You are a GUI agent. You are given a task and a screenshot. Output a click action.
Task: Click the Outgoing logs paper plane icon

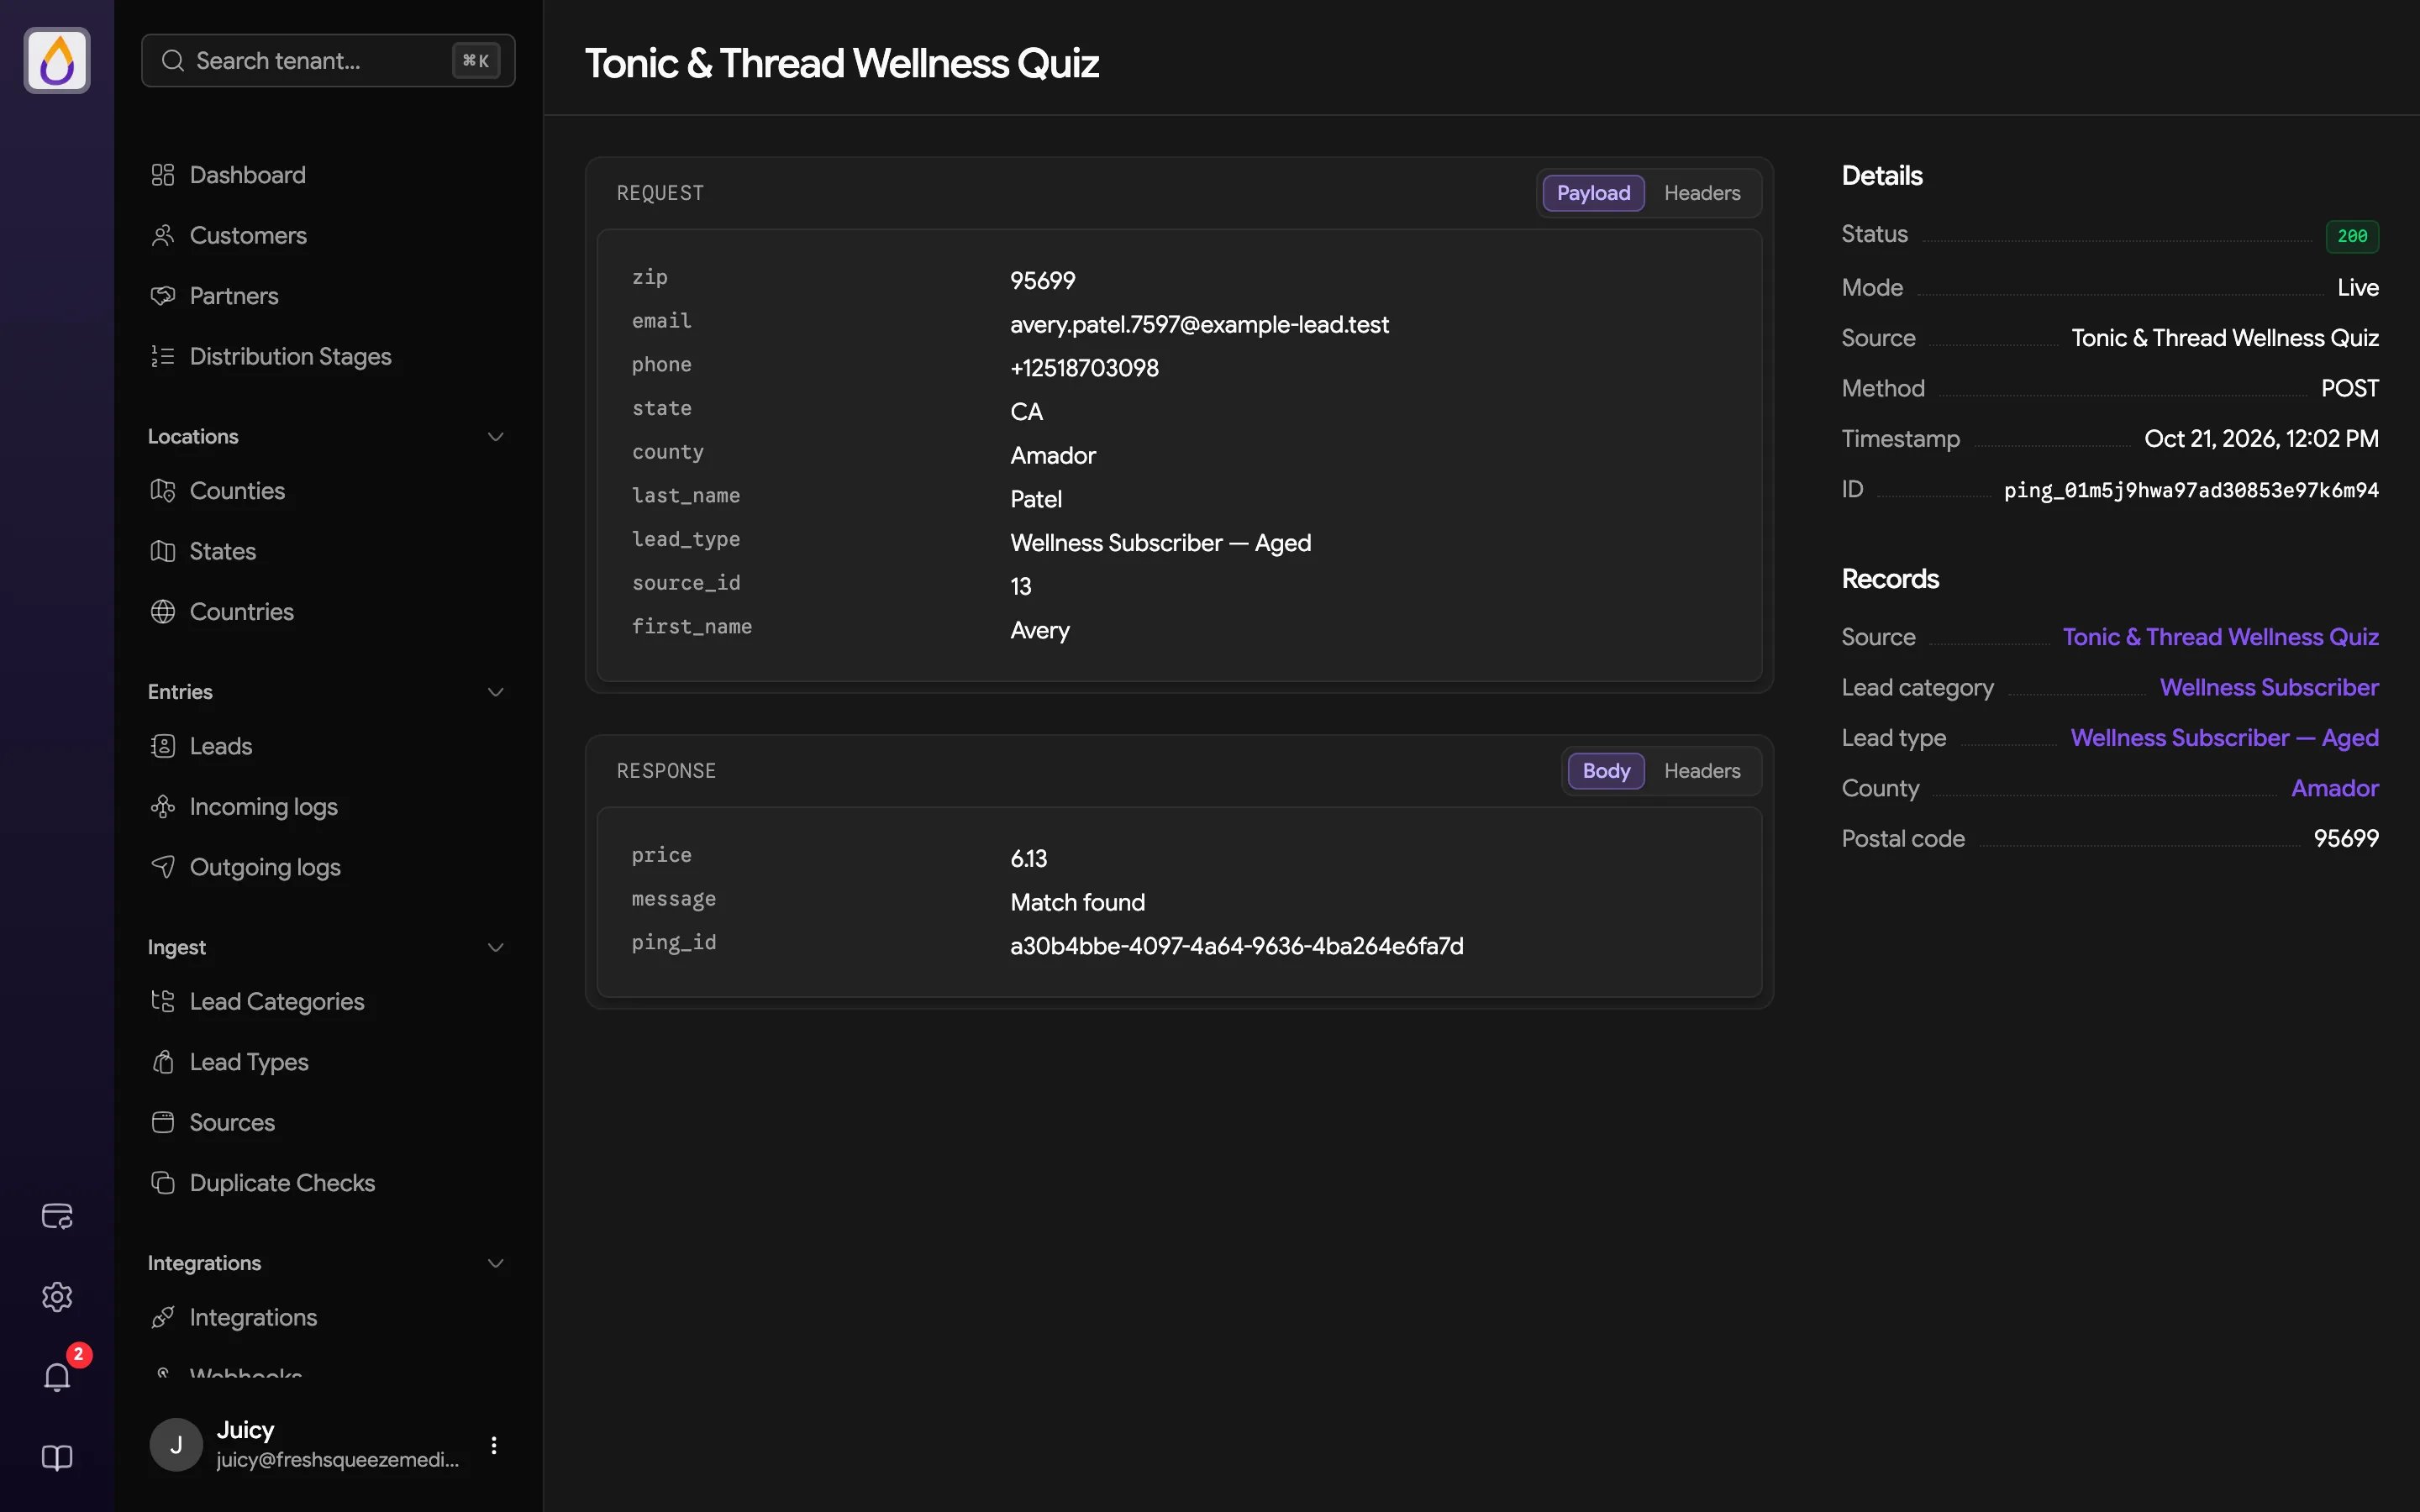[x=163, y=867]
